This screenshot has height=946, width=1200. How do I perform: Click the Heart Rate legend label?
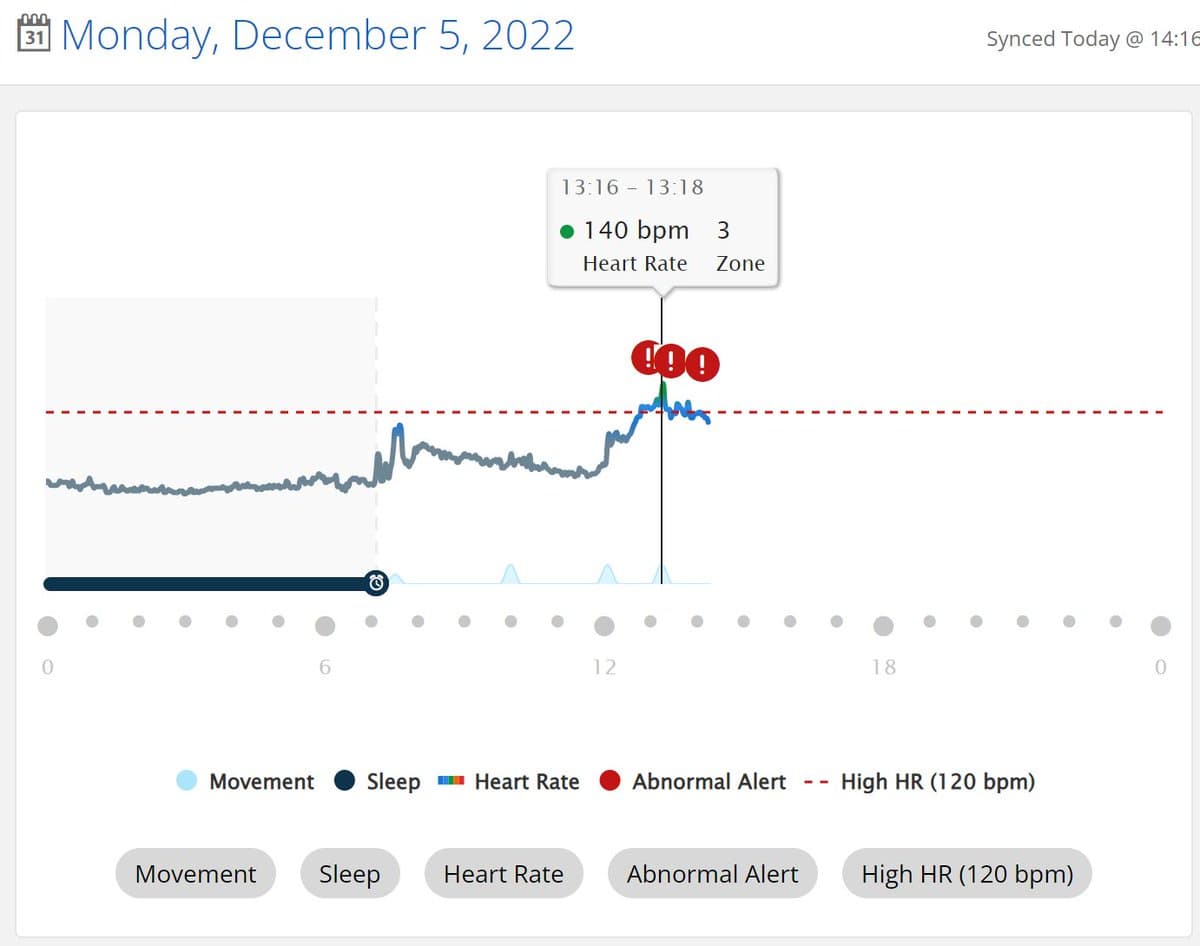point(527,782)
